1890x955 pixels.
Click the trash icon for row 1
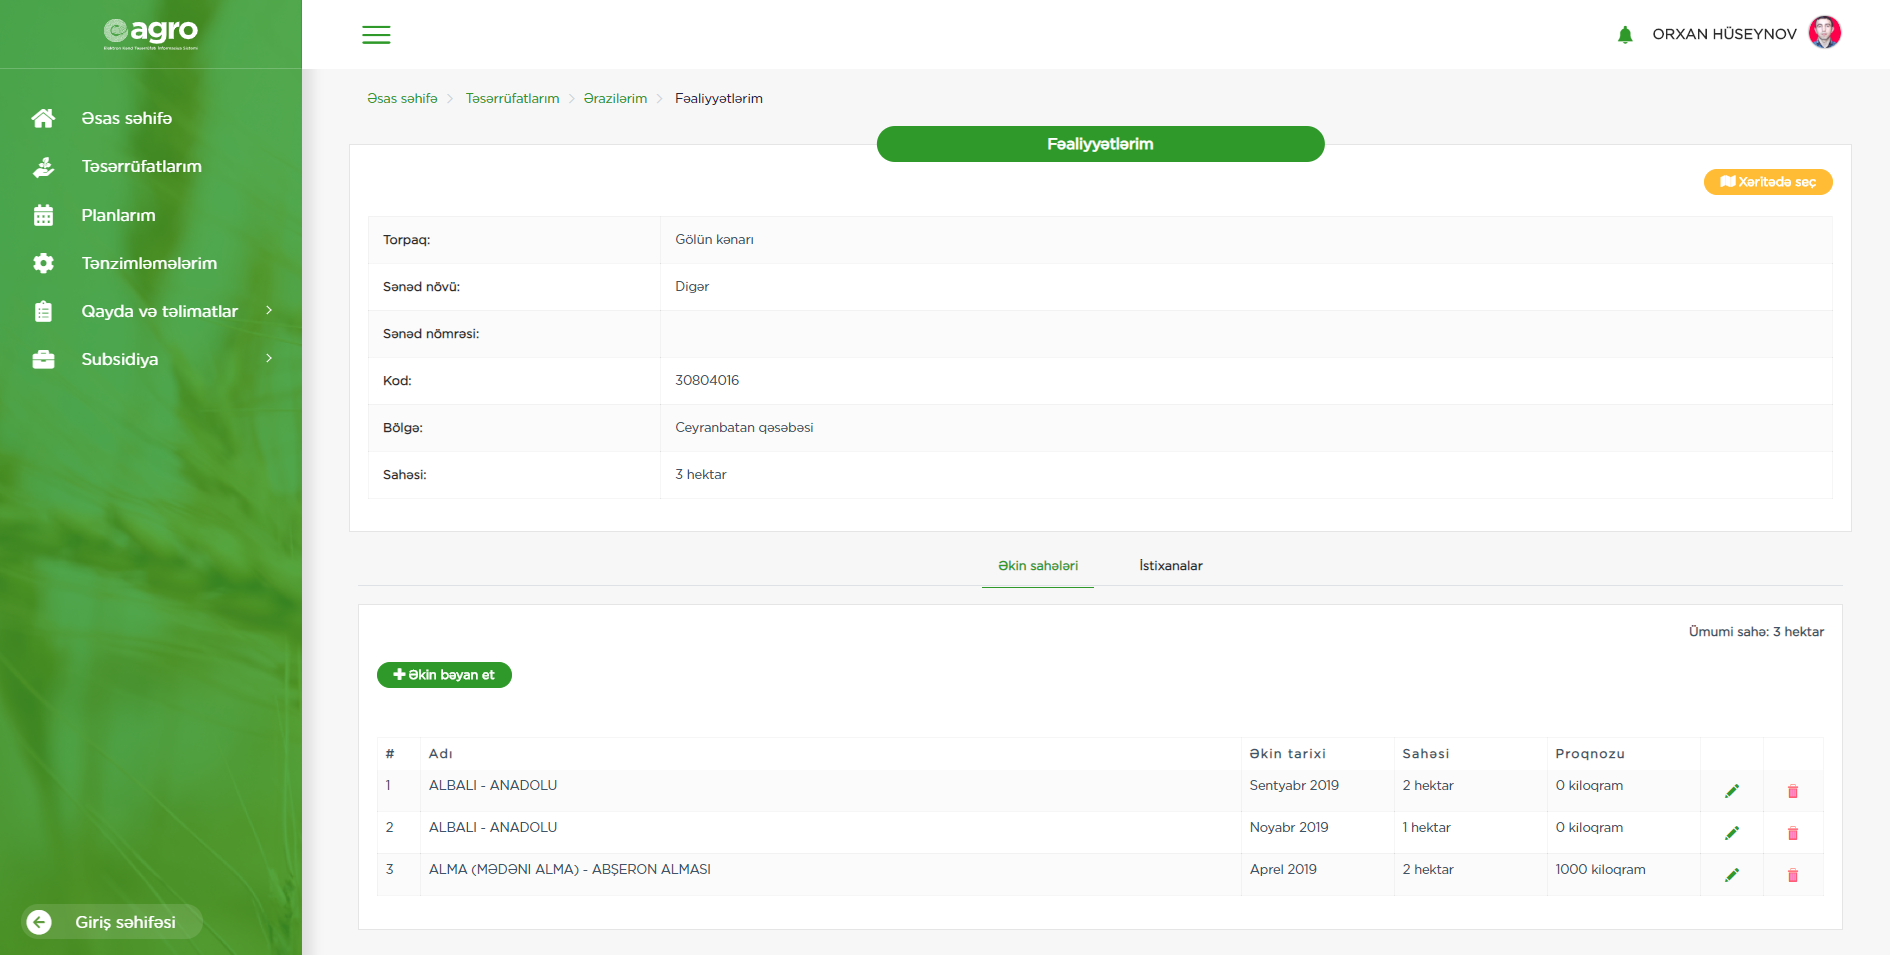[x=1793, y=791]
